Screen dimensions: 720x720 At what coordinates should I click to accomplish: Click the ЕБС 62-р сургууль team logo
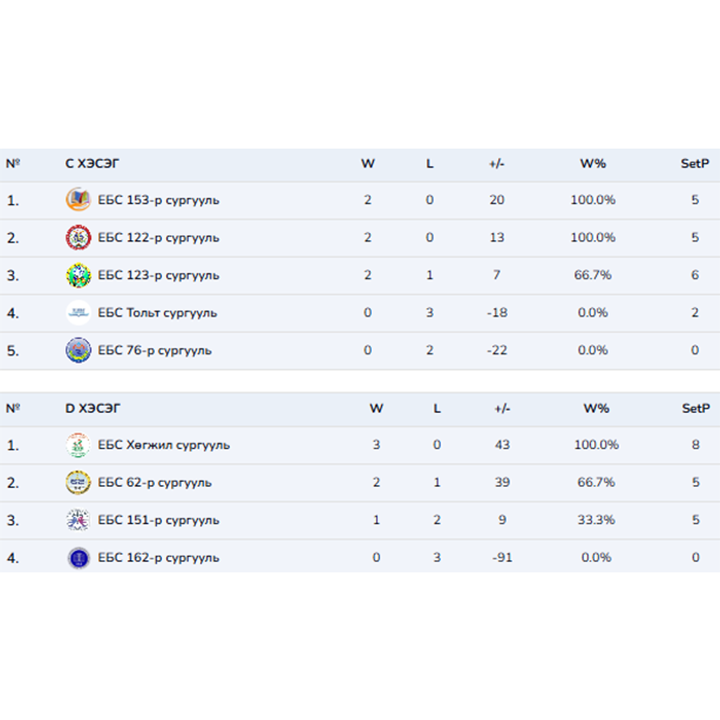78,483
